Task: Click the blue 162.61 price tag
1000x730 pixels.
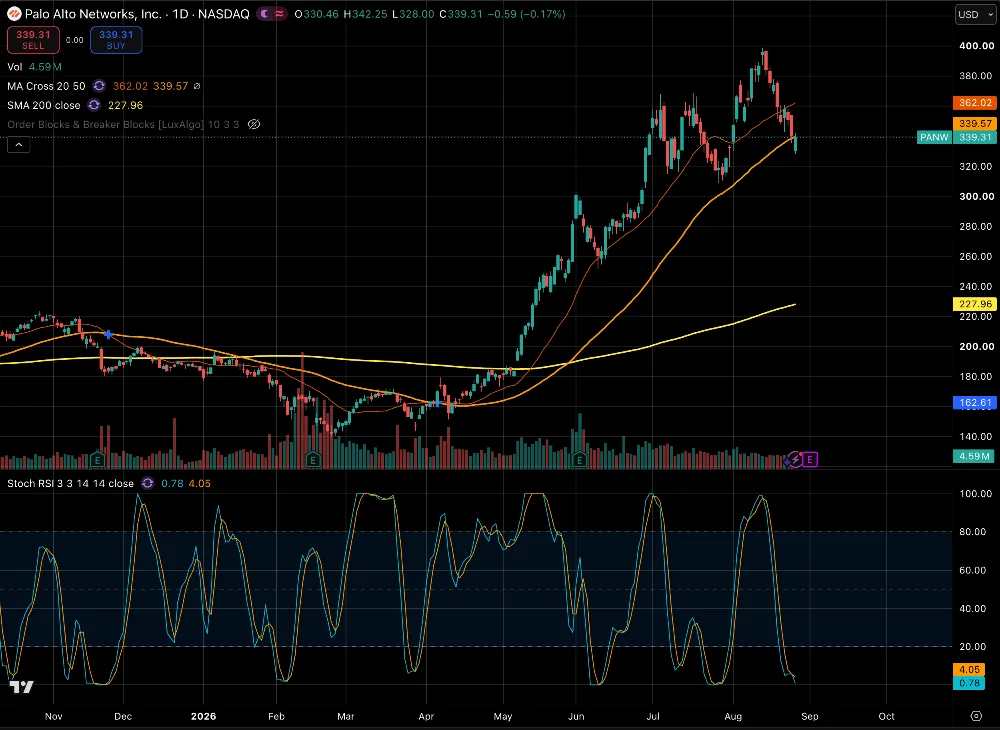Action: click(x=974, y=402)
